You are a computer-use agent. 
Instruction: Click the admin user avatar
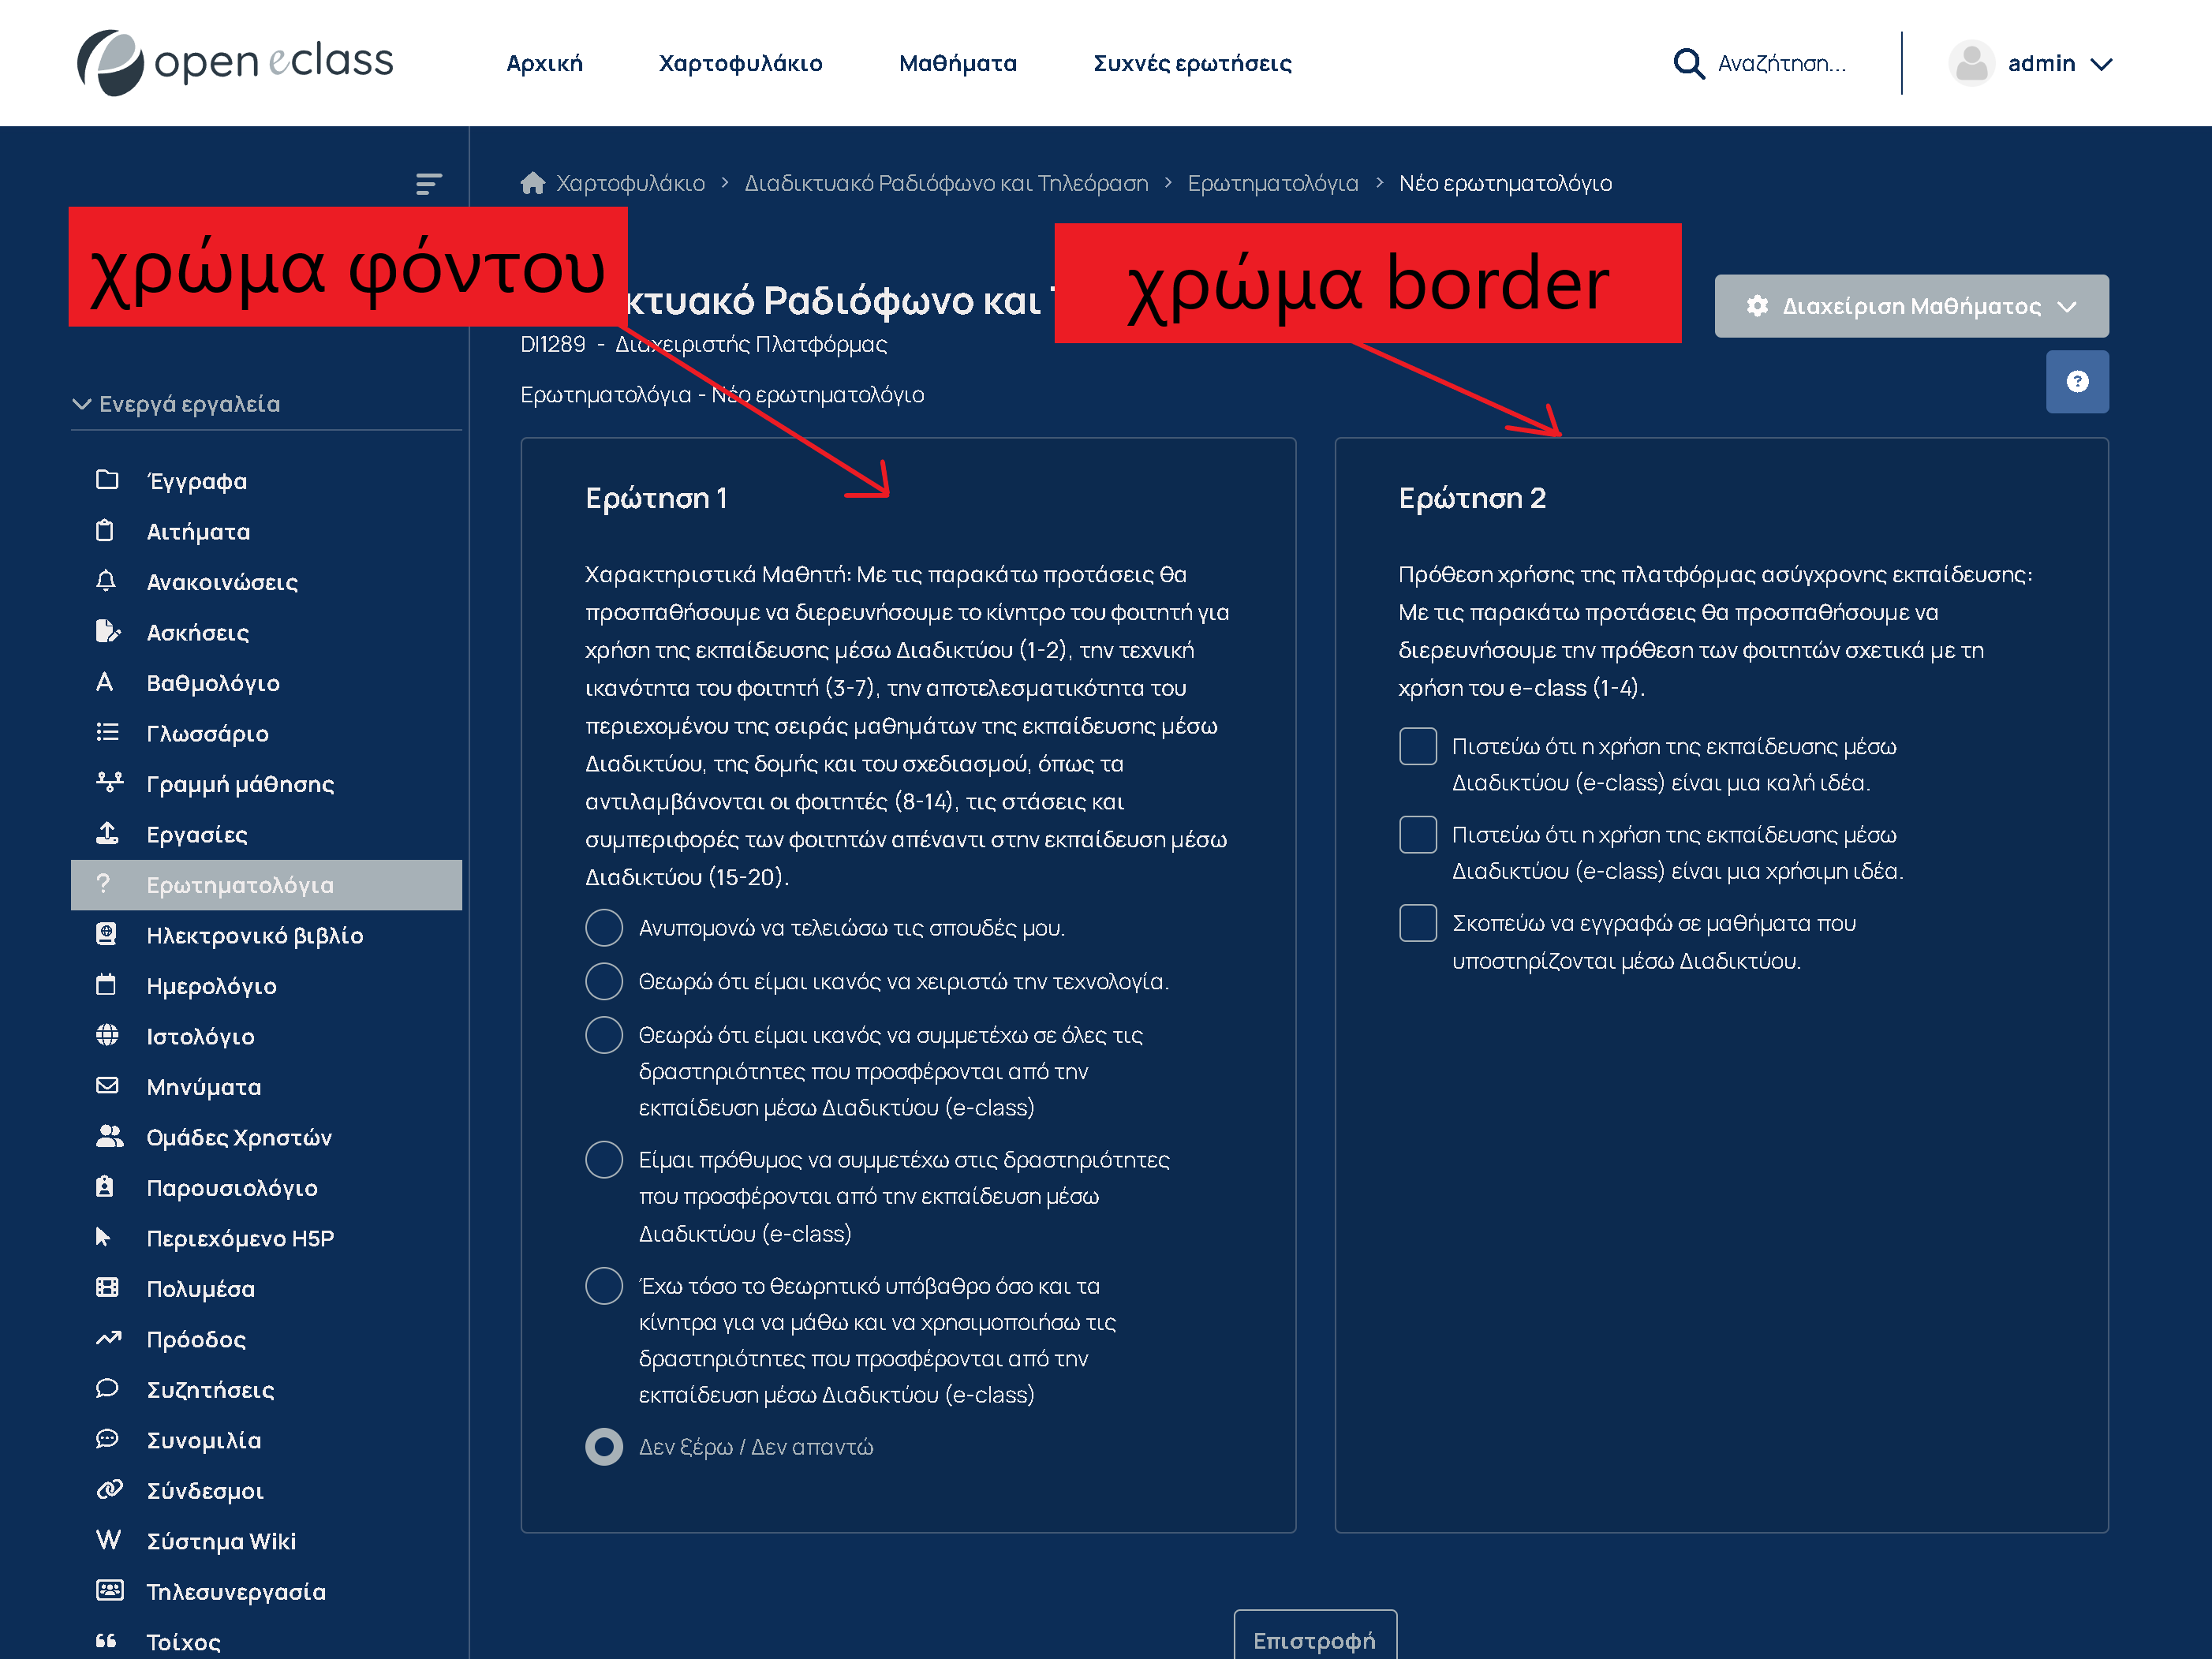click(x=1971, y=63)
